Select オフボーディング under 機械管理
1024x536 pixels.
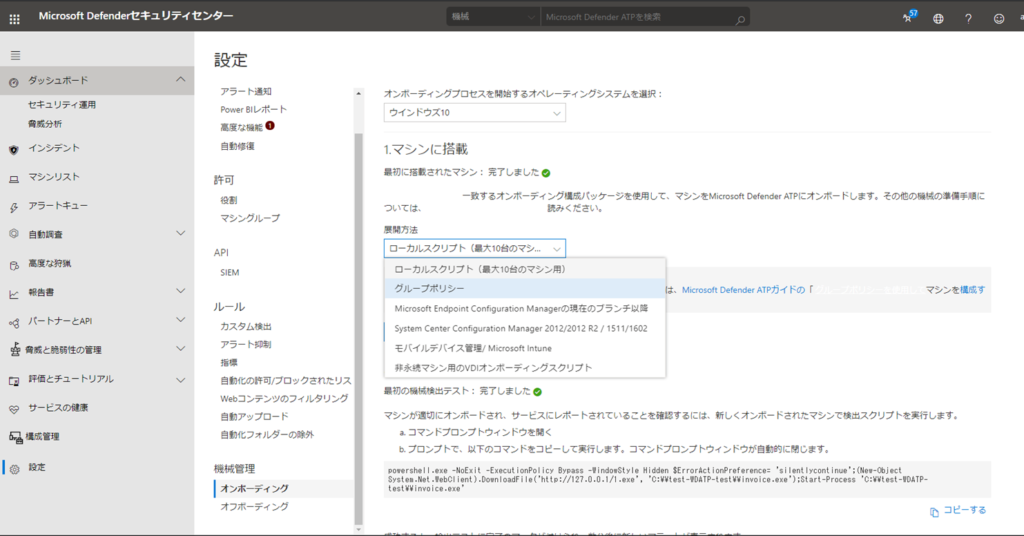pyautogui.click(x=254, y=507)
